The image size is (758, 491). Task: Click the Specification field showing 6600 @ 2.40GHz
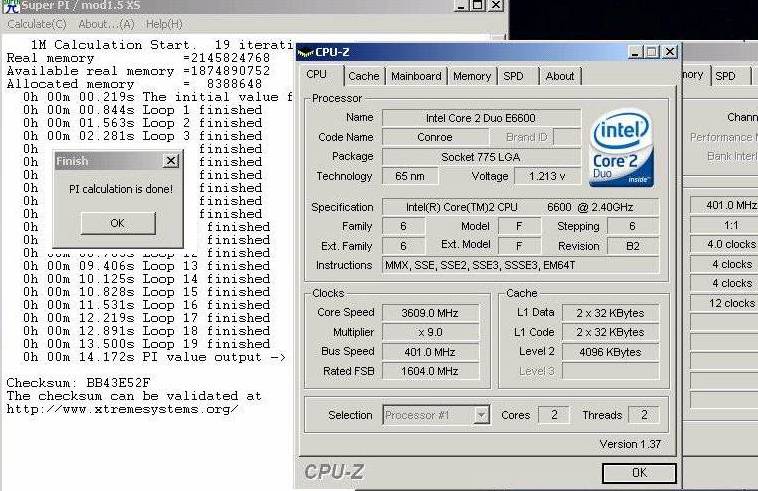(520, 207)
